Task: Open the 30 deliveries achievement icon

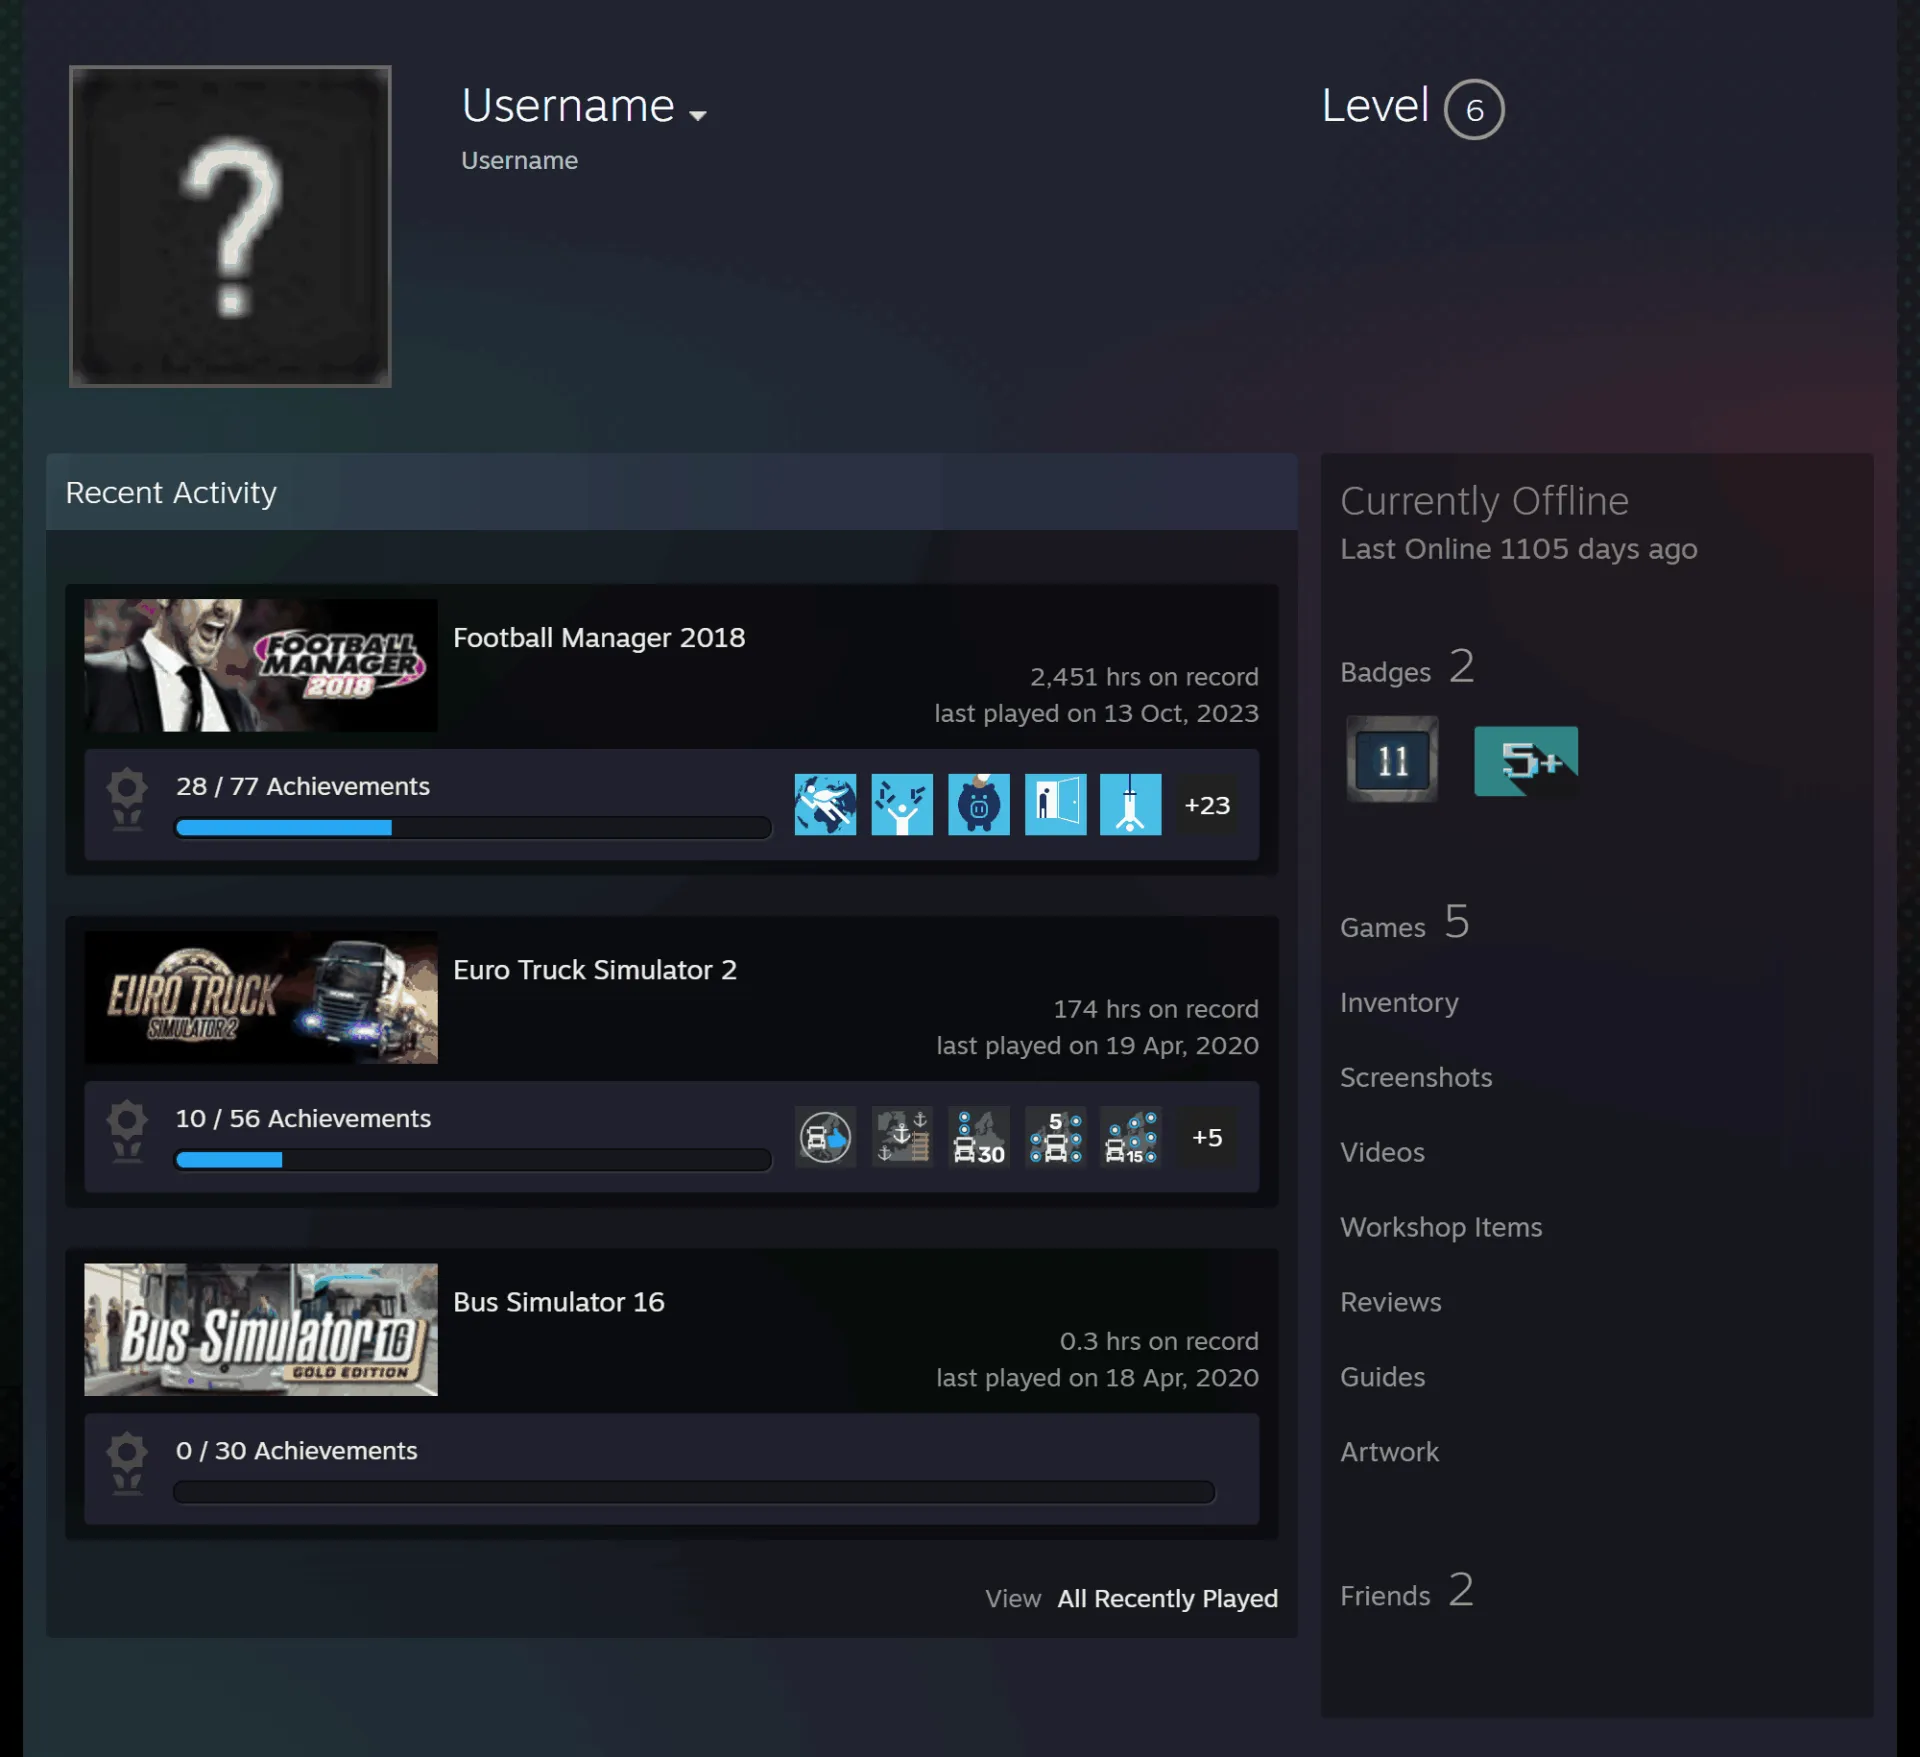Action: coord(979,1137)
